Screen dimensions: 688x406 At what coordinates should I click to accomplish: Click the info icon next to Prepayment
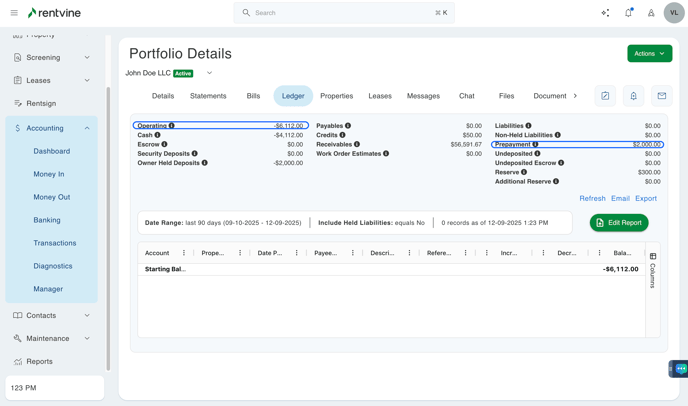[535, 144]
